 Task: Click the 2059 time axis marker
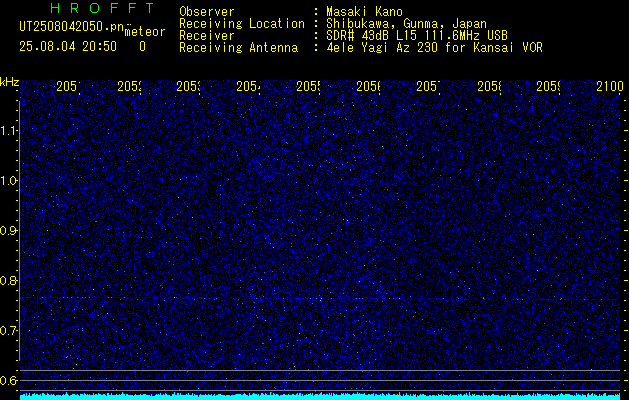(x=548, y=86)
